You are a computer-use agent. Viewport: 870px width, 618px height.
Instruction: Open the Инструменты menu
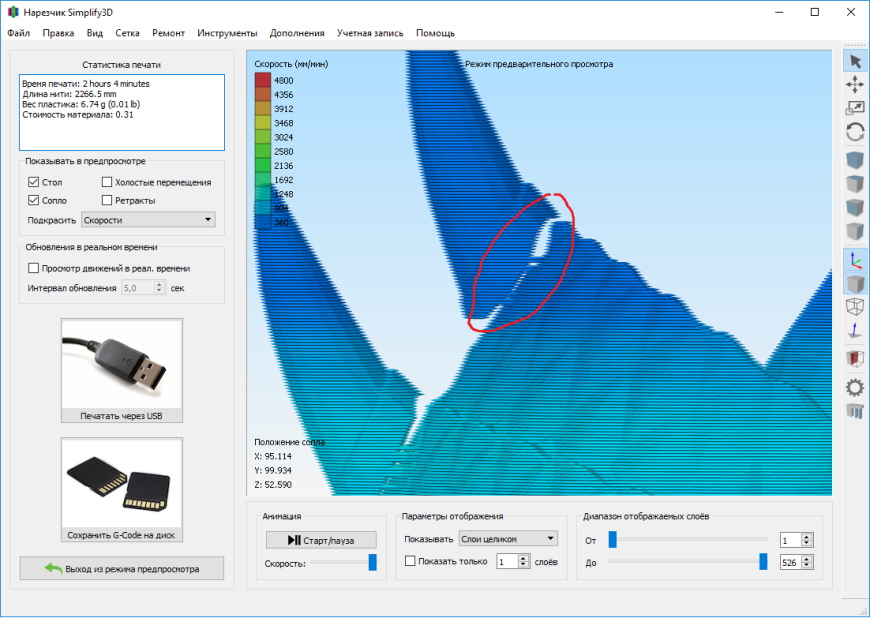tap(227, 33)
